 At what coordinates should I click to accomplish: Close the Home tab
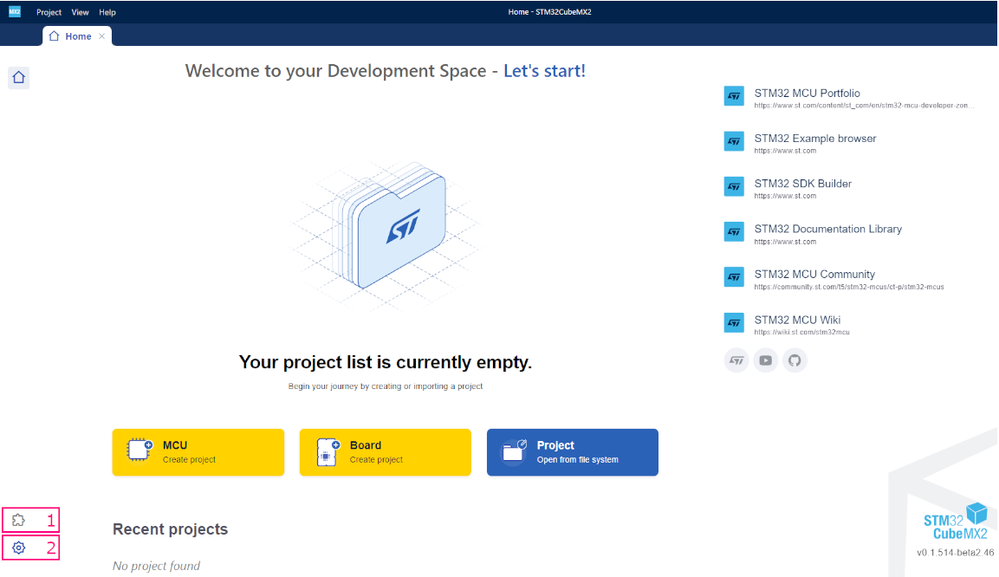coord(102,36)
